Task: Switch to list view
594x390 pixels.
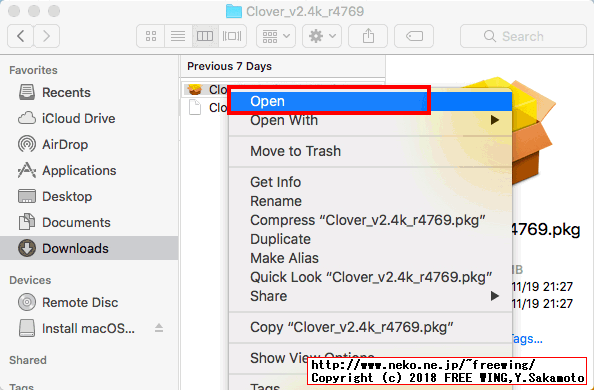Action: point(178,36)
